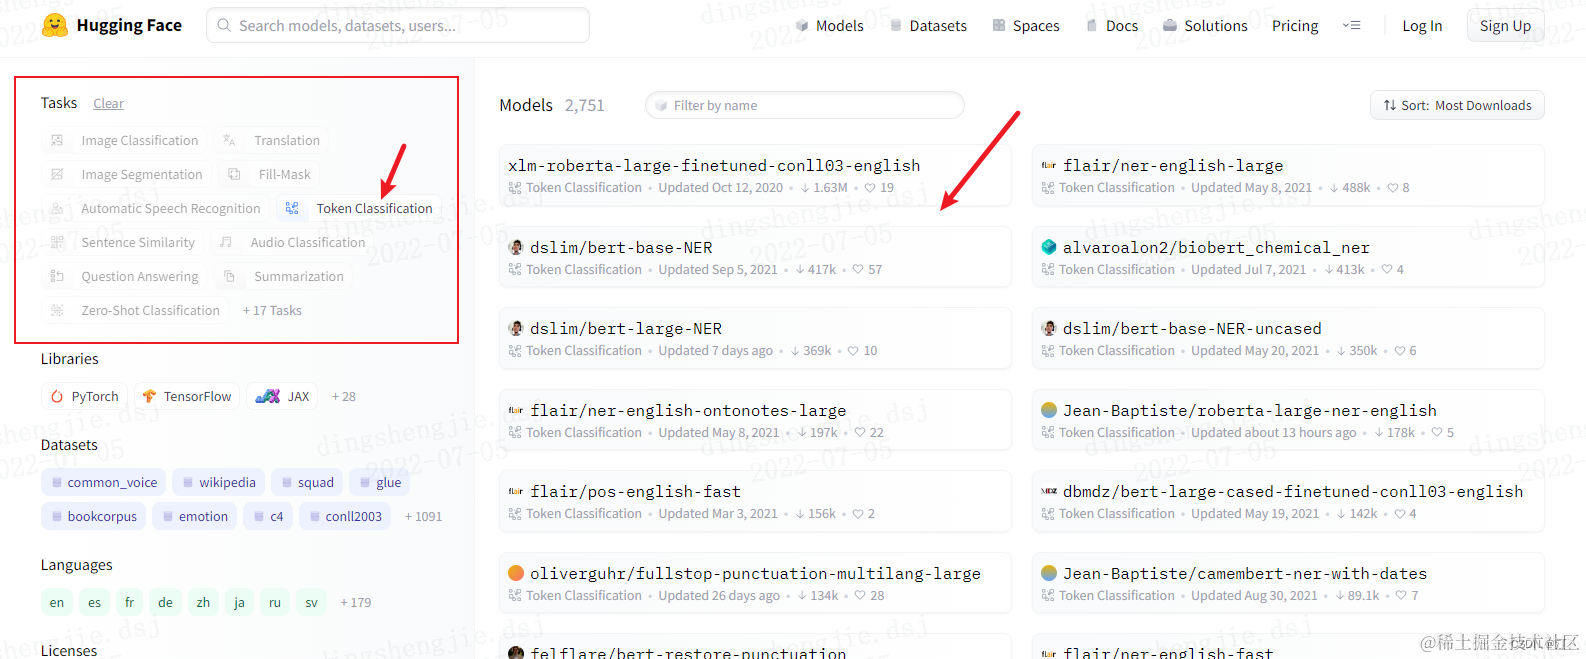Image resolution: width=1586 pixels, height=659 pixels.
Task: Focus the search models, datasets, users field
Action: click(398, 25)
